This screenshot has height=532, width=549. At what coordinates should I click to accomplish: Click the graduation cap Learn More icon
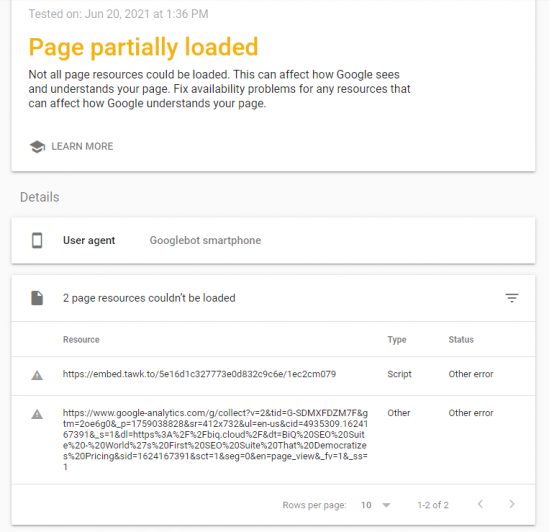click(37, 146)
